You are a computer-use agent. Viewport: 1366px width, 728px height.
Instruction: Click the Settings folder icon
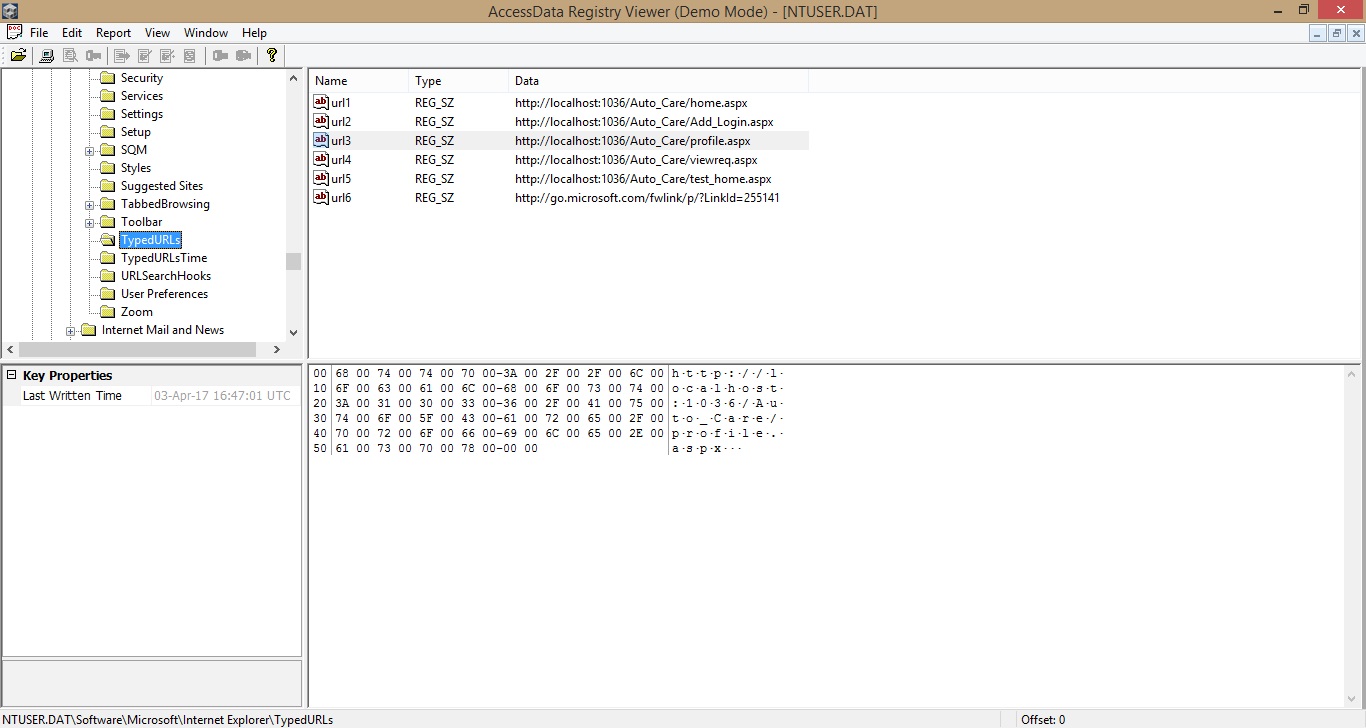click(108, 114)
